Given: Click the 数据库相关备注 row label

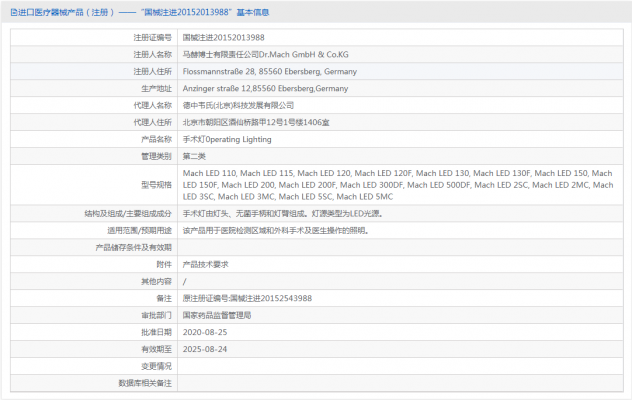Looking at the screenshot, I should click(146, 383).
